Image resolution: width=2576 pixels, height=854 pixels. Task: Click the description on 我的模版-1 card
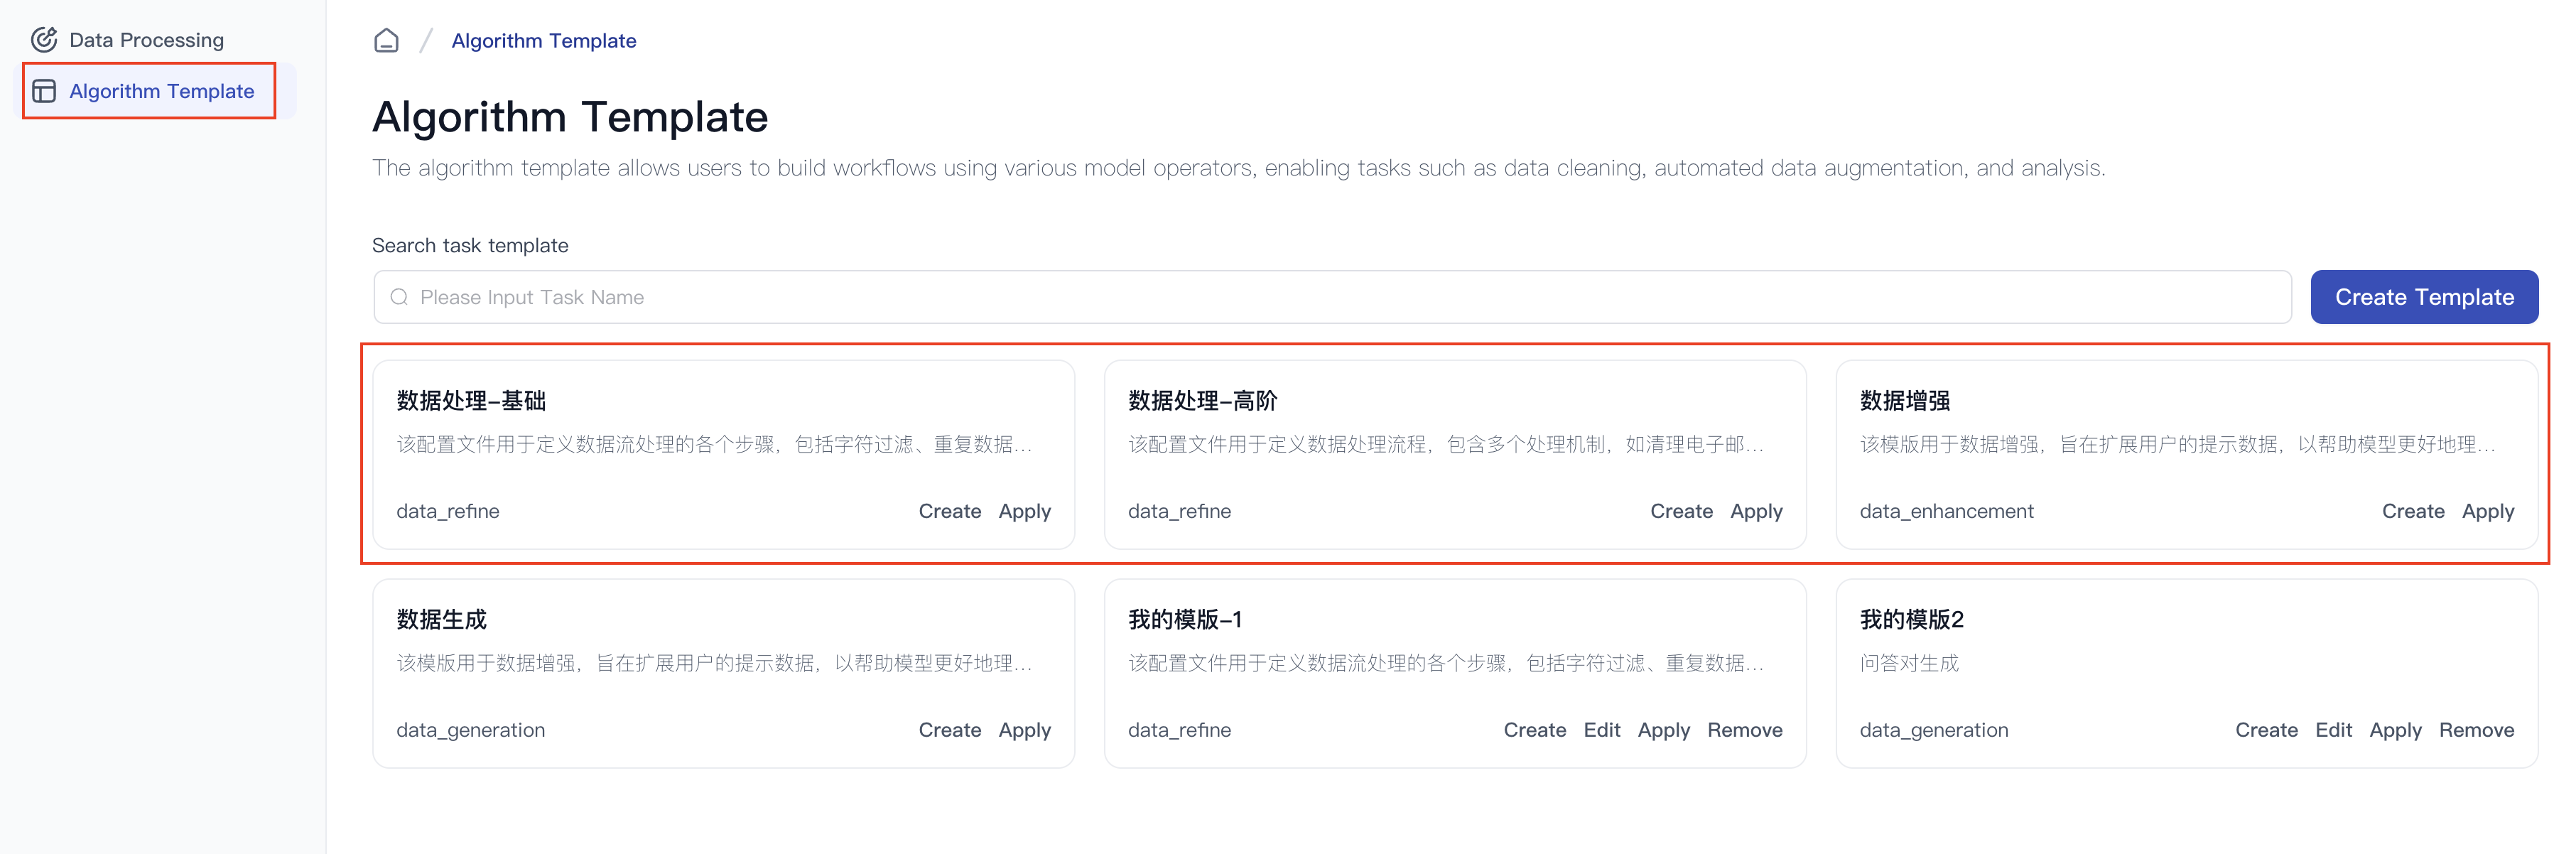pos(1446,663)
